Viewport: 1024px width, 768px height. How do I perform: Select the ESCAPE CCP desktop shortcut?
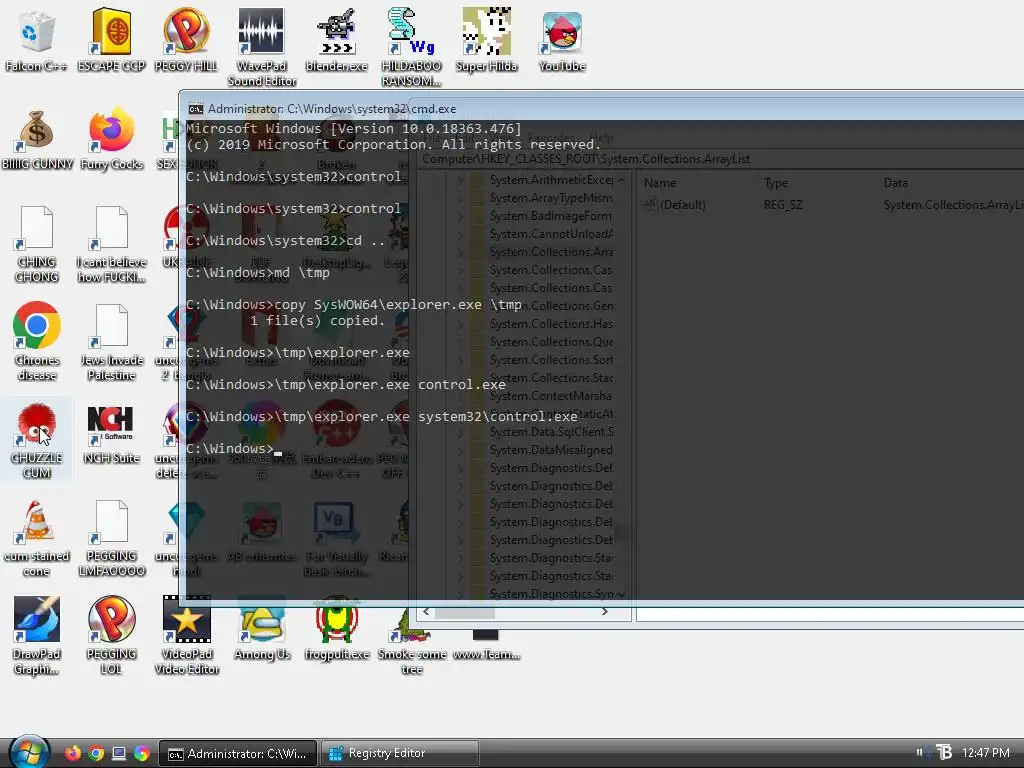111,39
